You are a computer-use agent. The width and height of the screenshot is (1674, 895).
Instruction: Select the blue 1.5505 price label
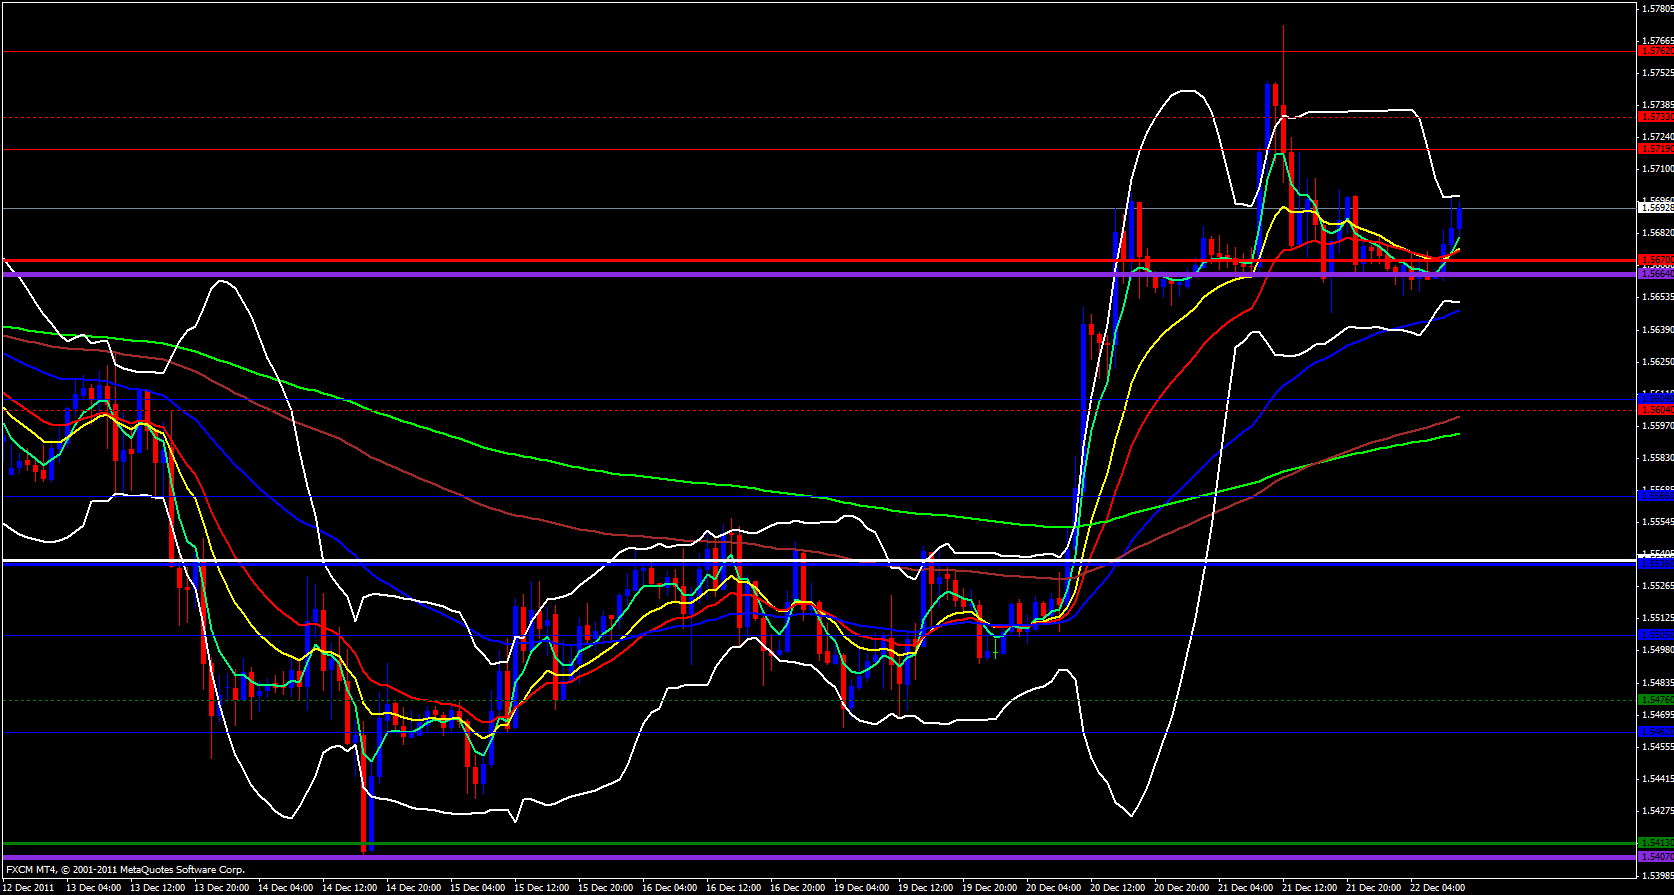click(x=1655, y=634)
